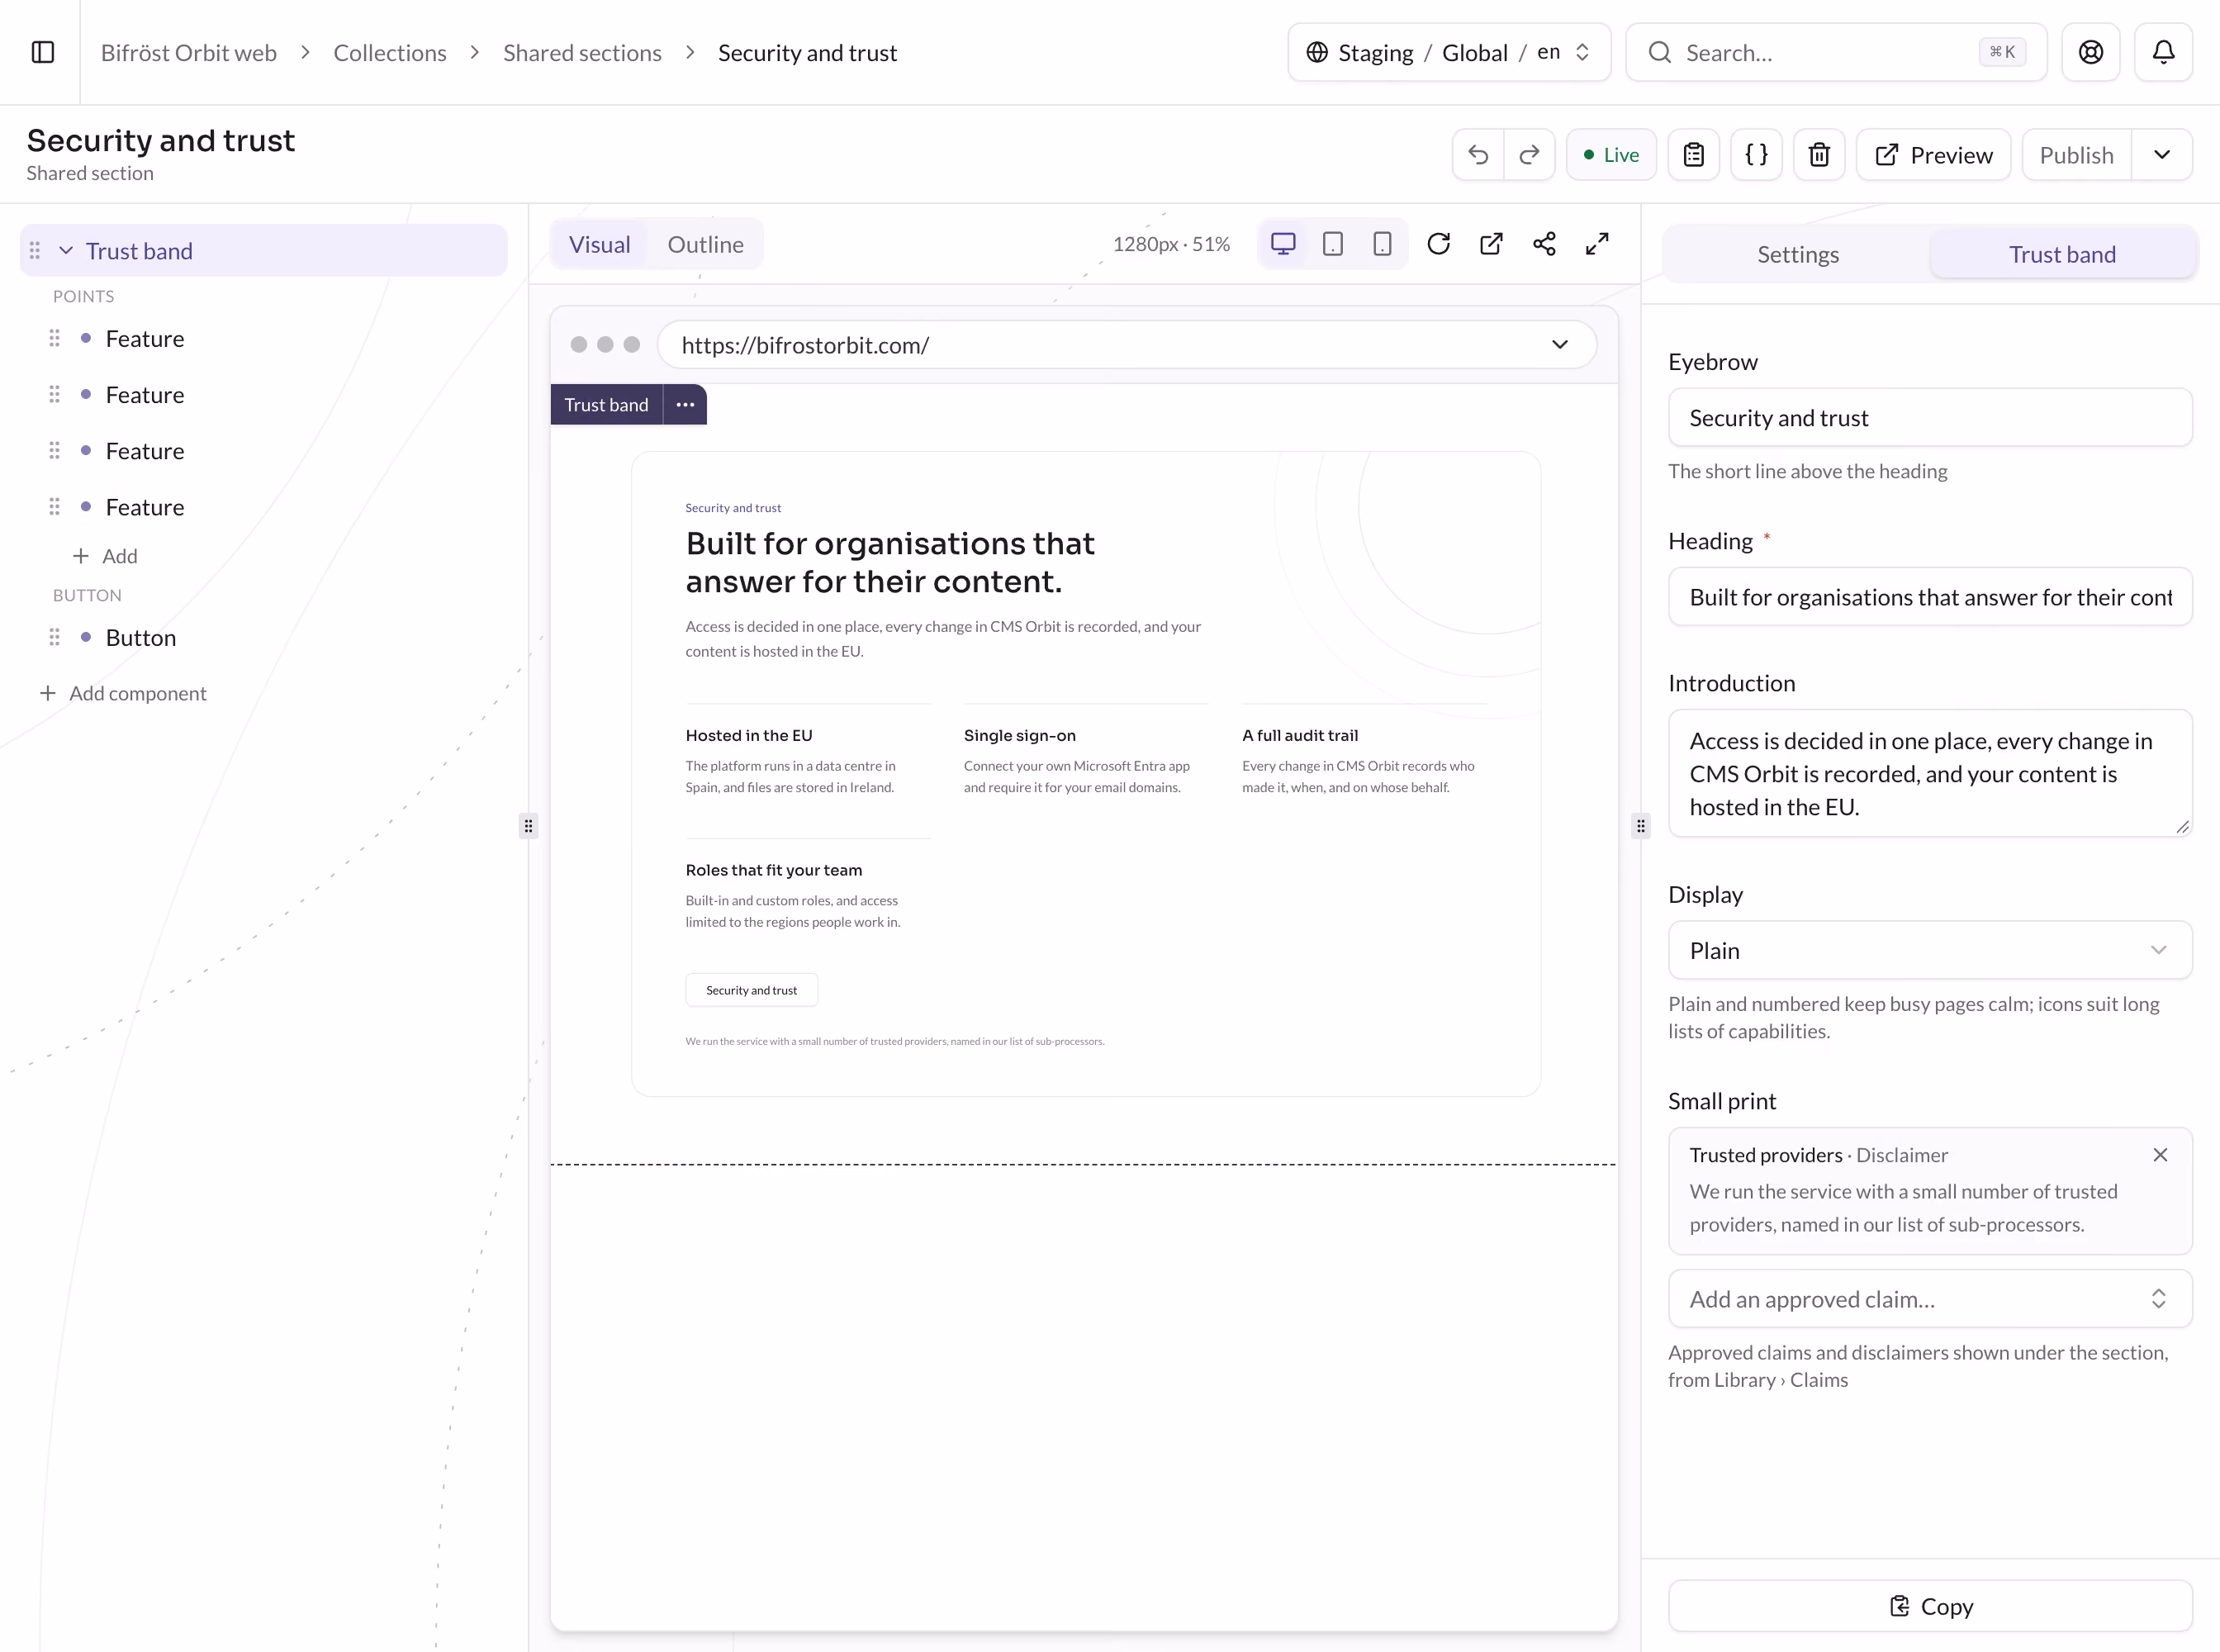This screenshot has height=1652, width=2220.
Task: Switch to the Visual tab
Action: (x=600, y=244)
